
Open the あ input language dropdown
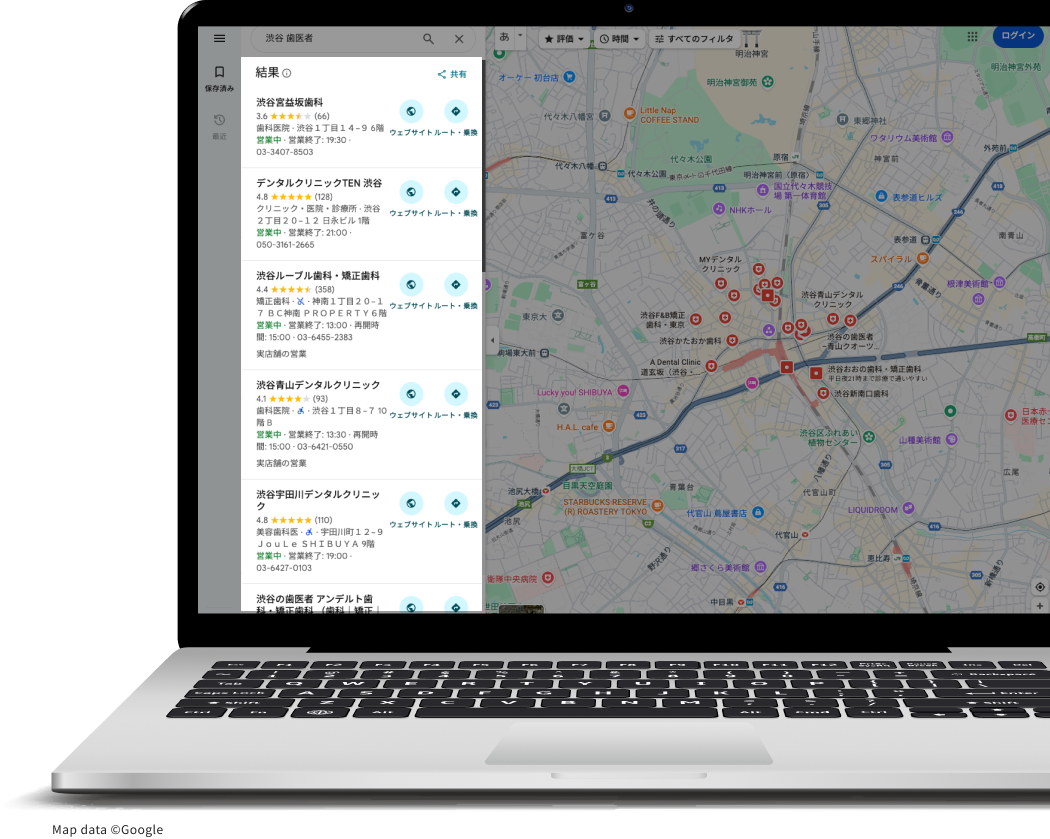[510, 37]
